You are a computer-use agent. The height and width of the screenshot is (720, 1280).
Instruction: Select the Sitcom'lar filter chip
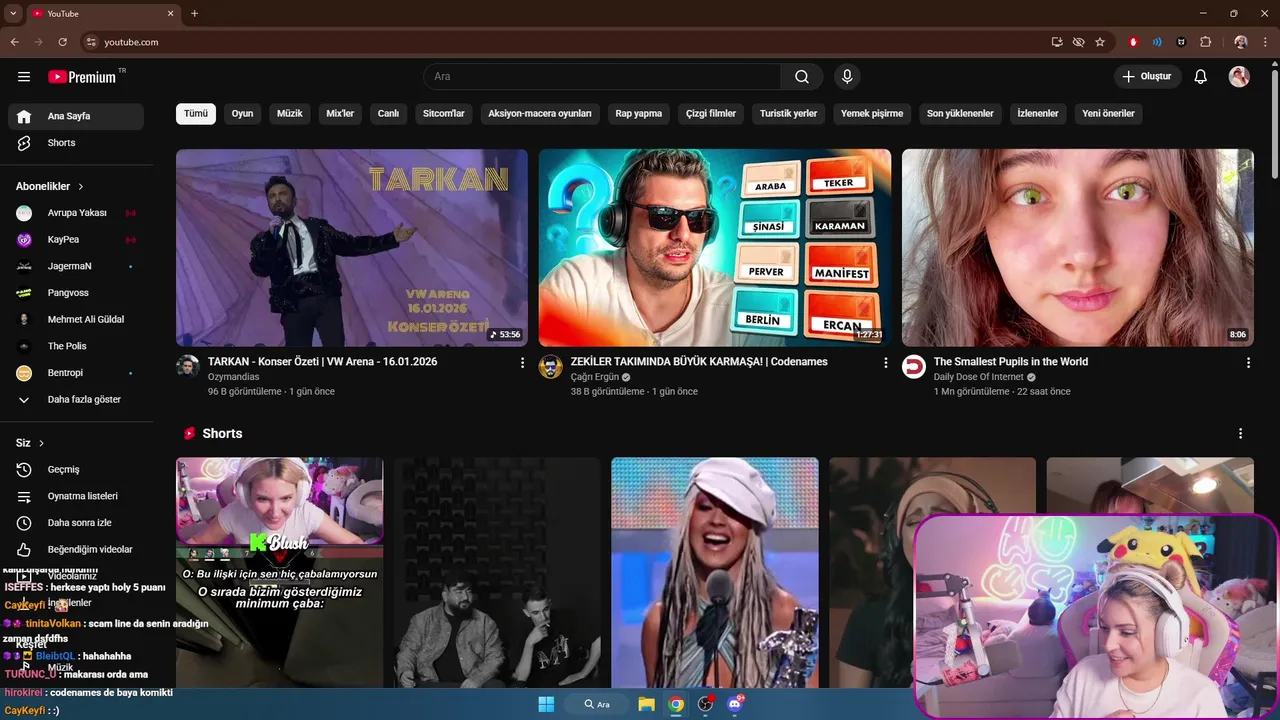tap(444, 114)
